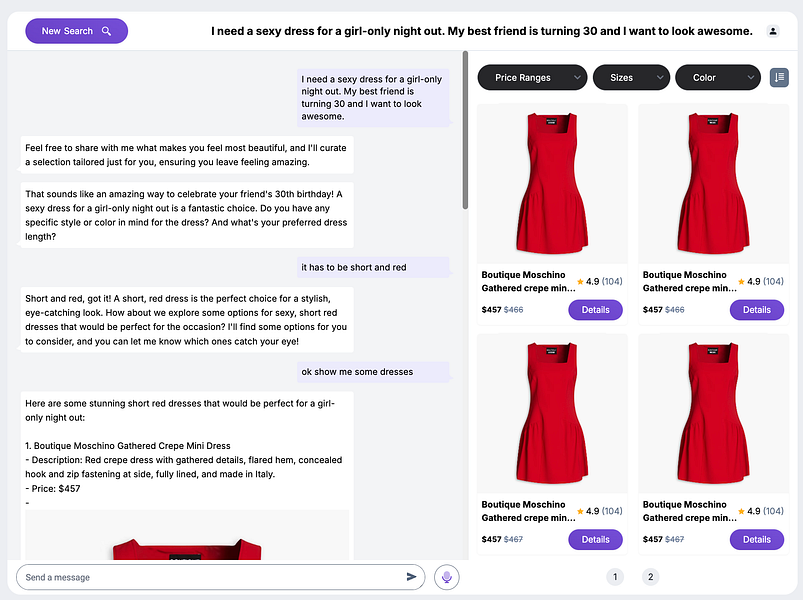Go to results page 2

point(650,577)
